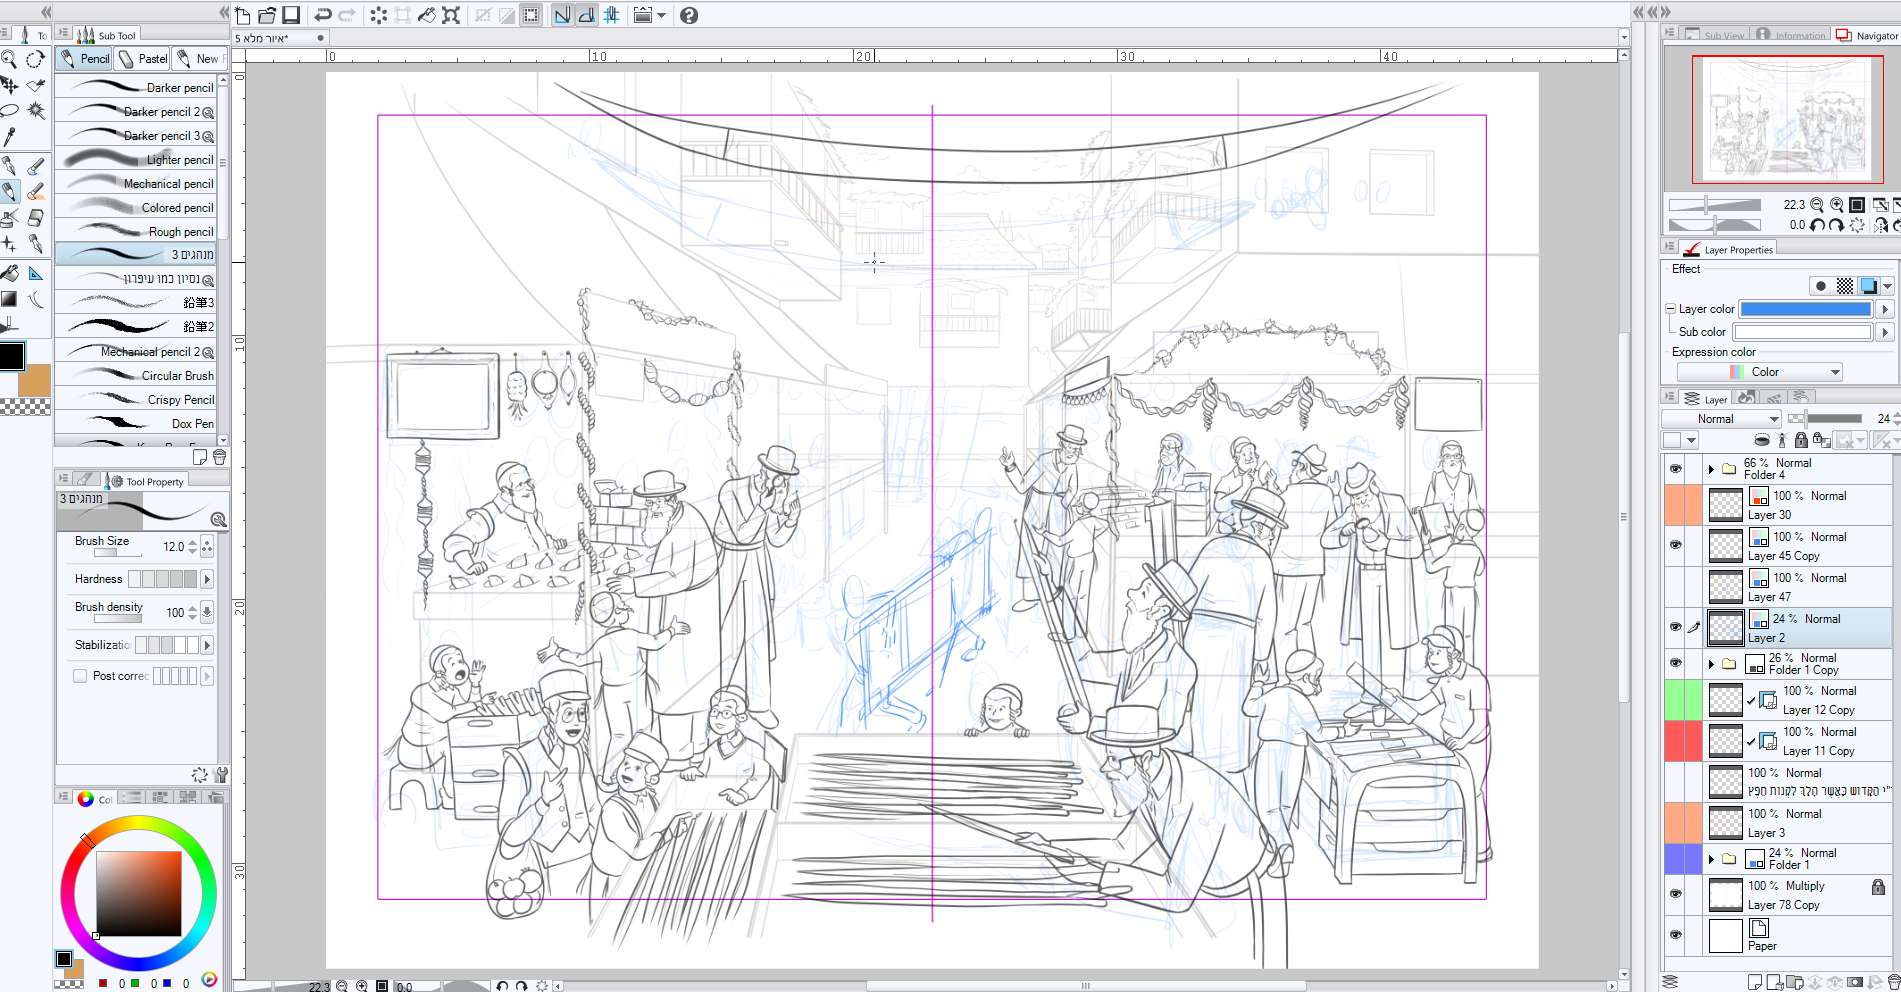Select the Gradient tool
This screenshot has width=1901, height=992.
(x=9, y=298)
